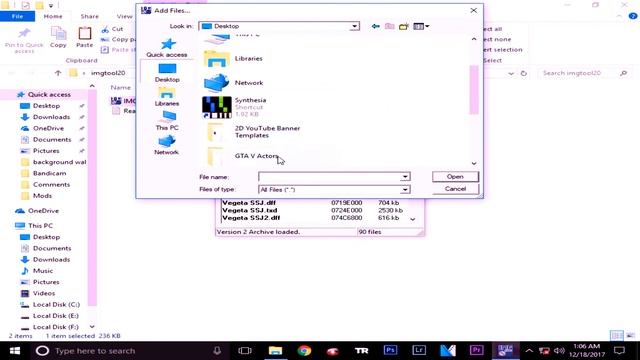This screenshot has height=360, width=640.
Task: Open the File tab in Explorer
Action: pos(17,16)
